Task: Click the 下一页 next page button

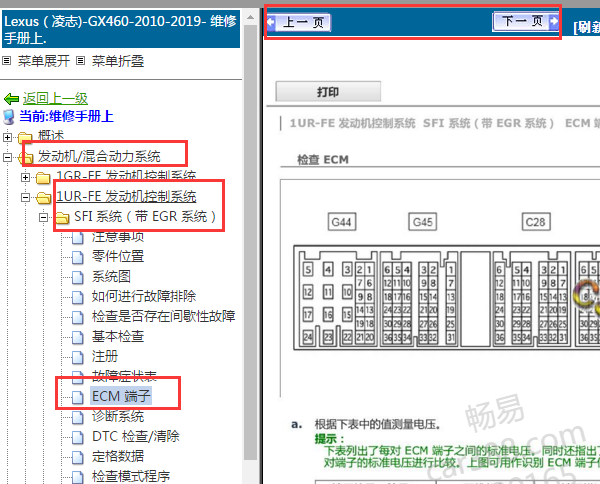Action: point(526,21)
